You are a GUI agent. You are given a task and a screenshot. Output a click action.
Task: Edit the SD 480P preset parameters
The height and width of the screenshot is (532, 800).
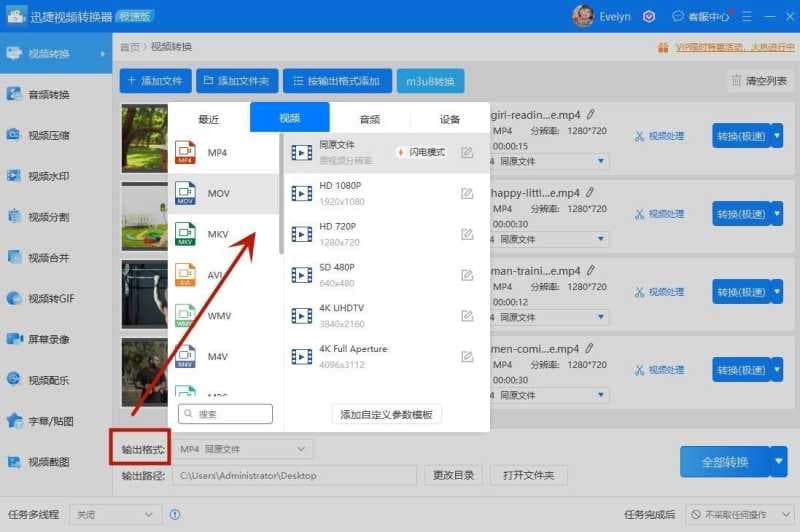click(x=467, y=275)
